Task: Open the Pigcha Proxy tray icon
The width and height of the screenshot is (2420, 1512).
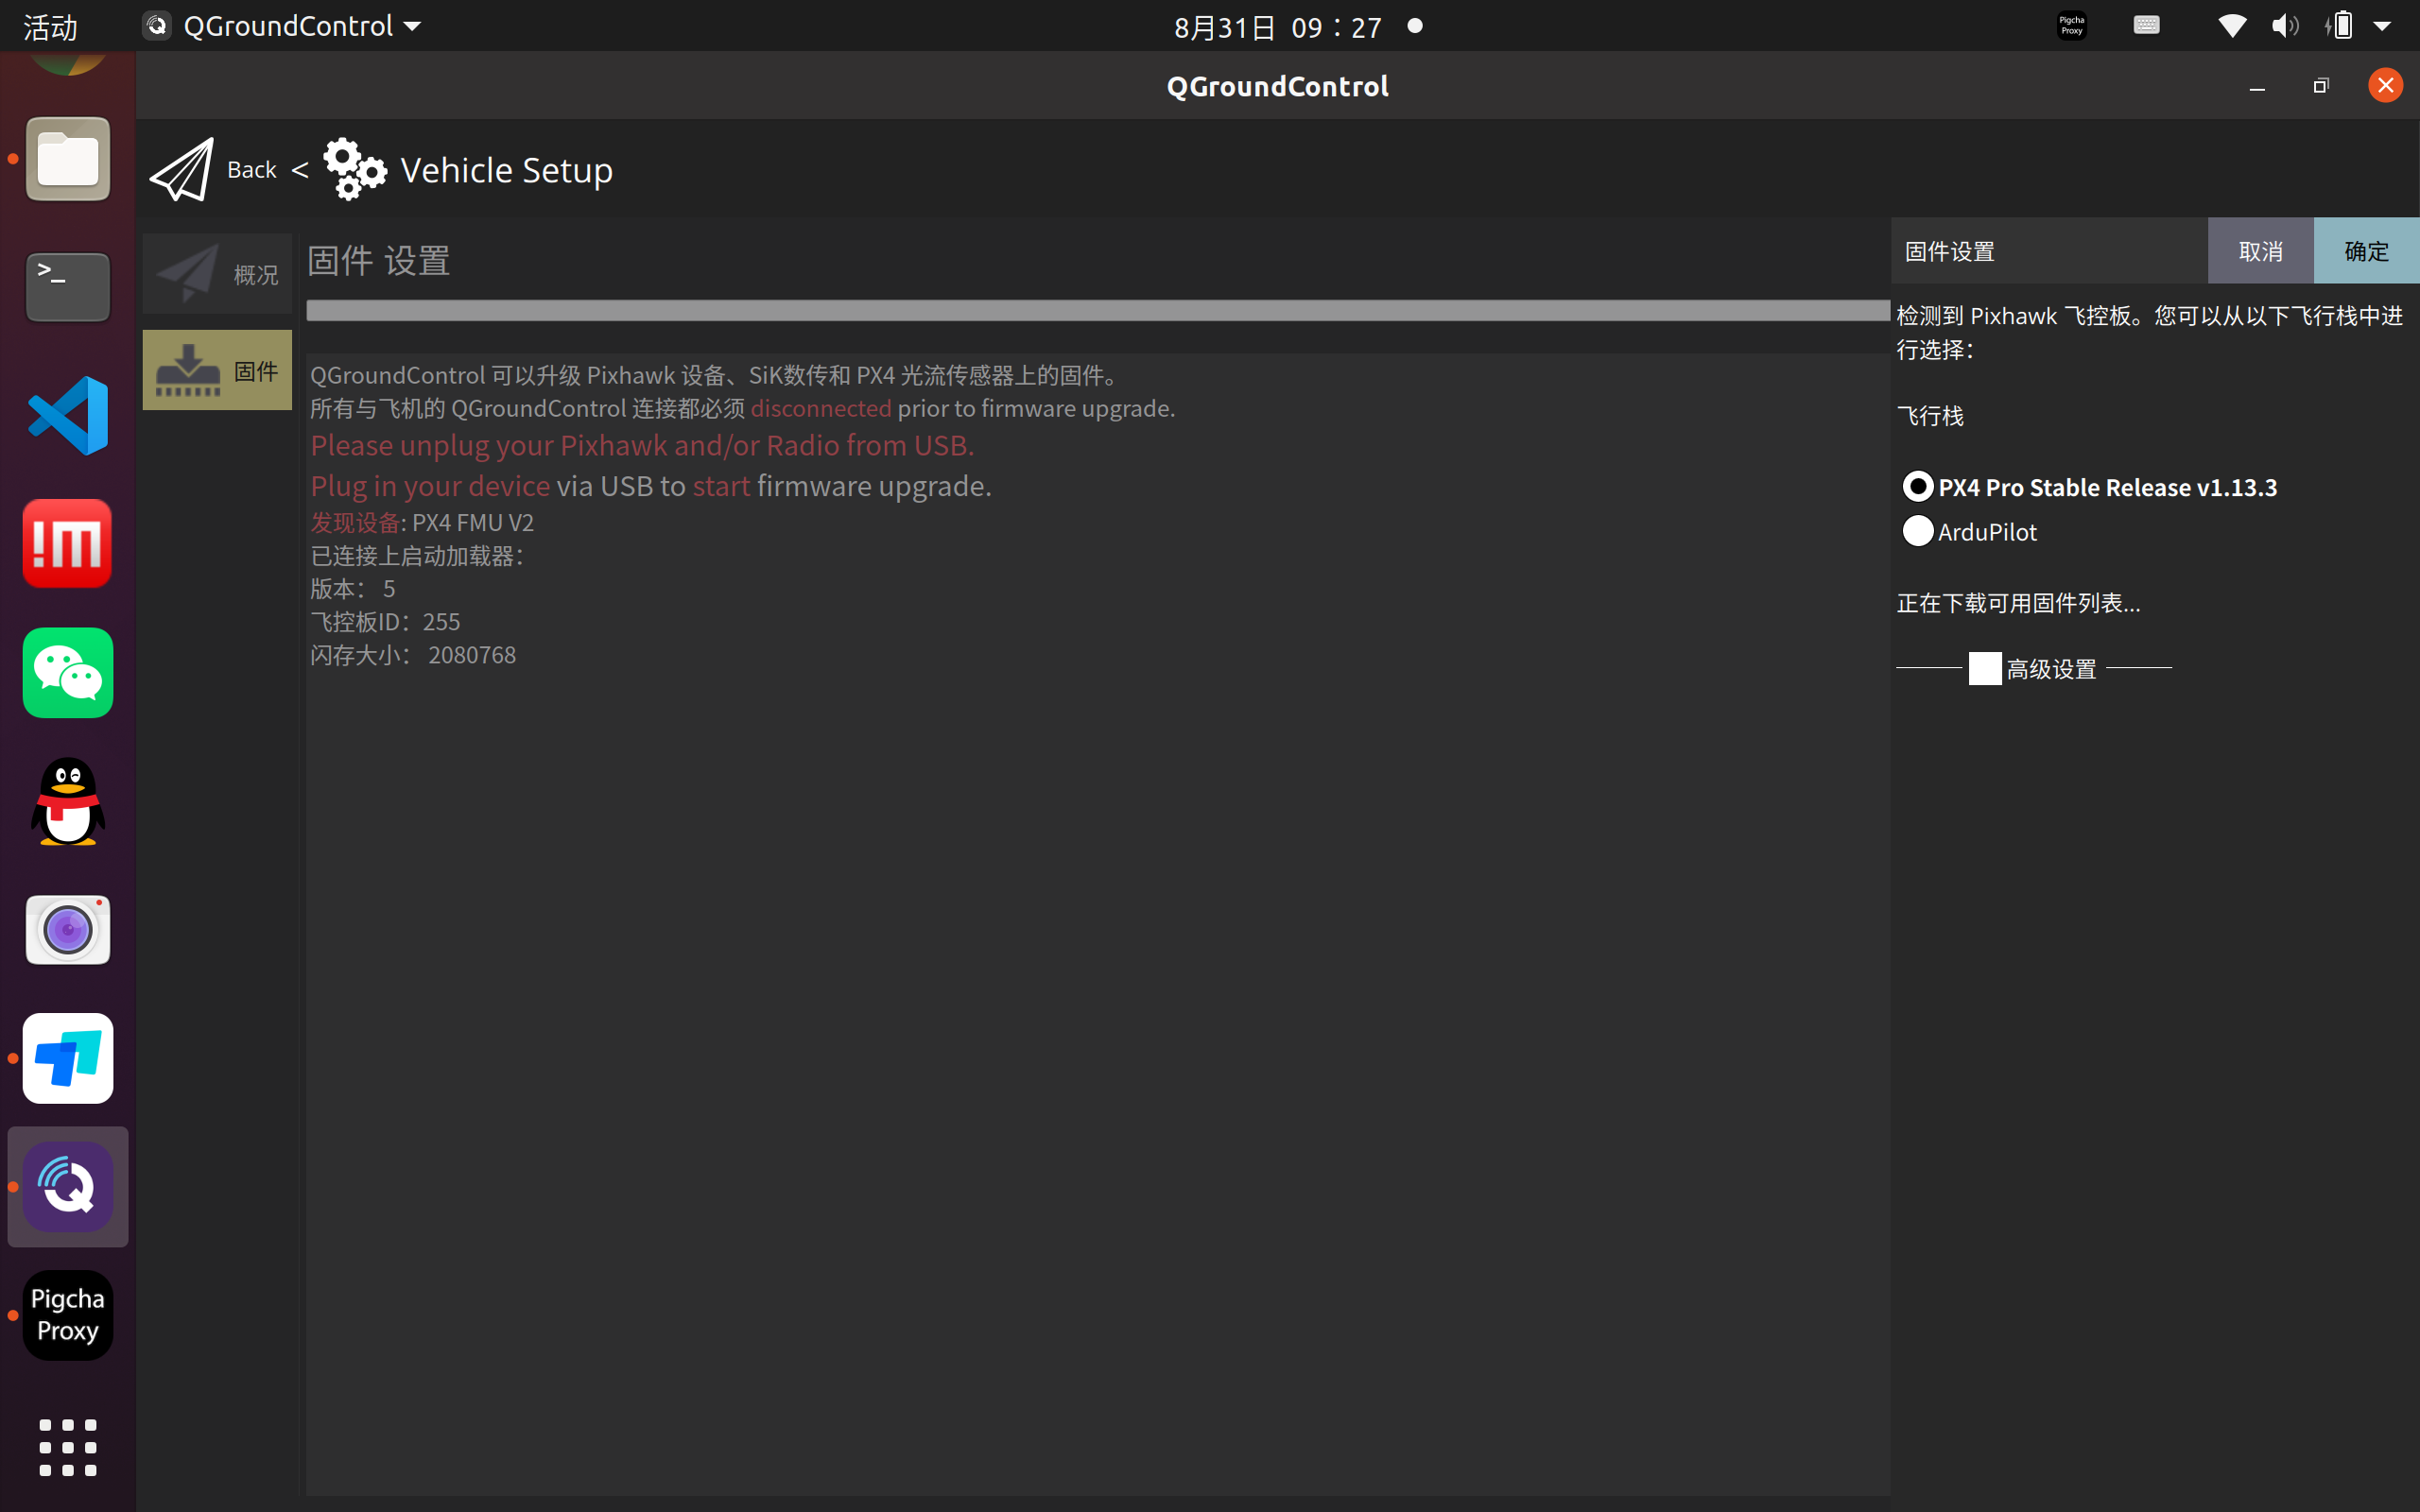Action: coord(2071,25)
